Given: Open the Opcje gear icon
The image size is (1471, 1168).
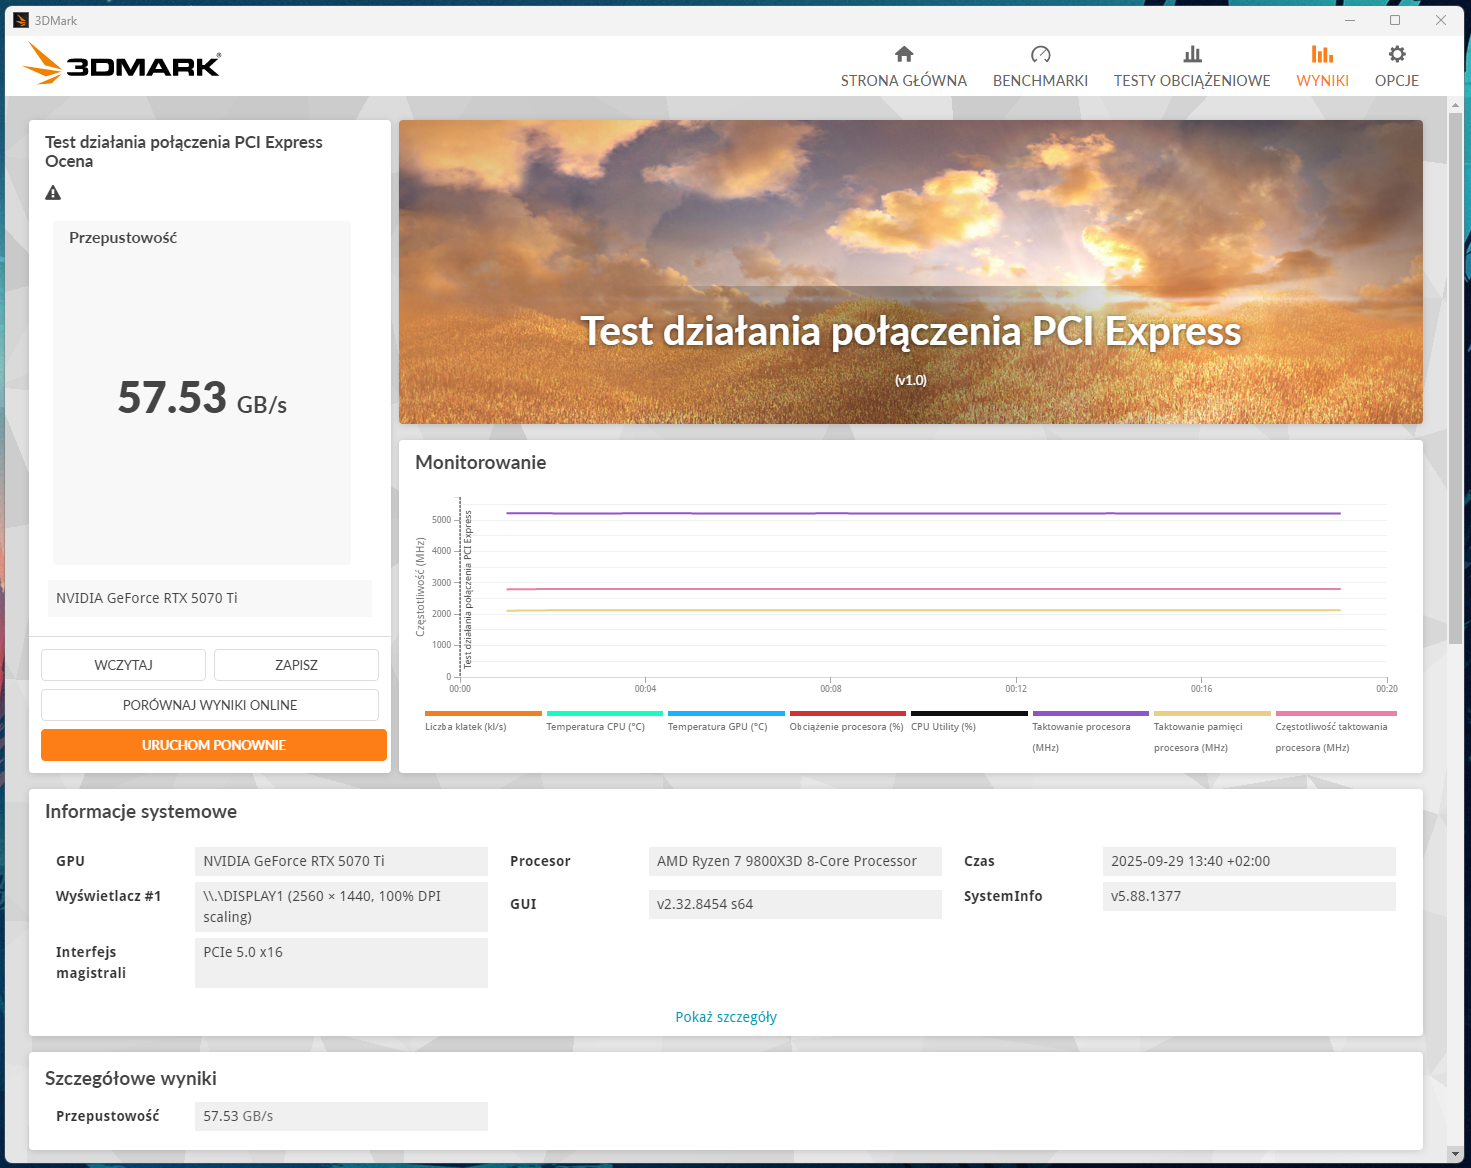Looking at the screenshot, I should click(1397, 54).
